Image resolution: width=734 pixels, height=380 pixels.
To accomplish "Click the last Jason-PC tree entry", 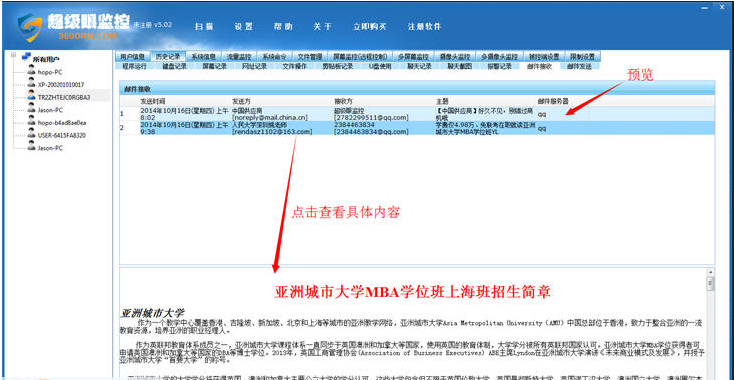I will (51, 147).
